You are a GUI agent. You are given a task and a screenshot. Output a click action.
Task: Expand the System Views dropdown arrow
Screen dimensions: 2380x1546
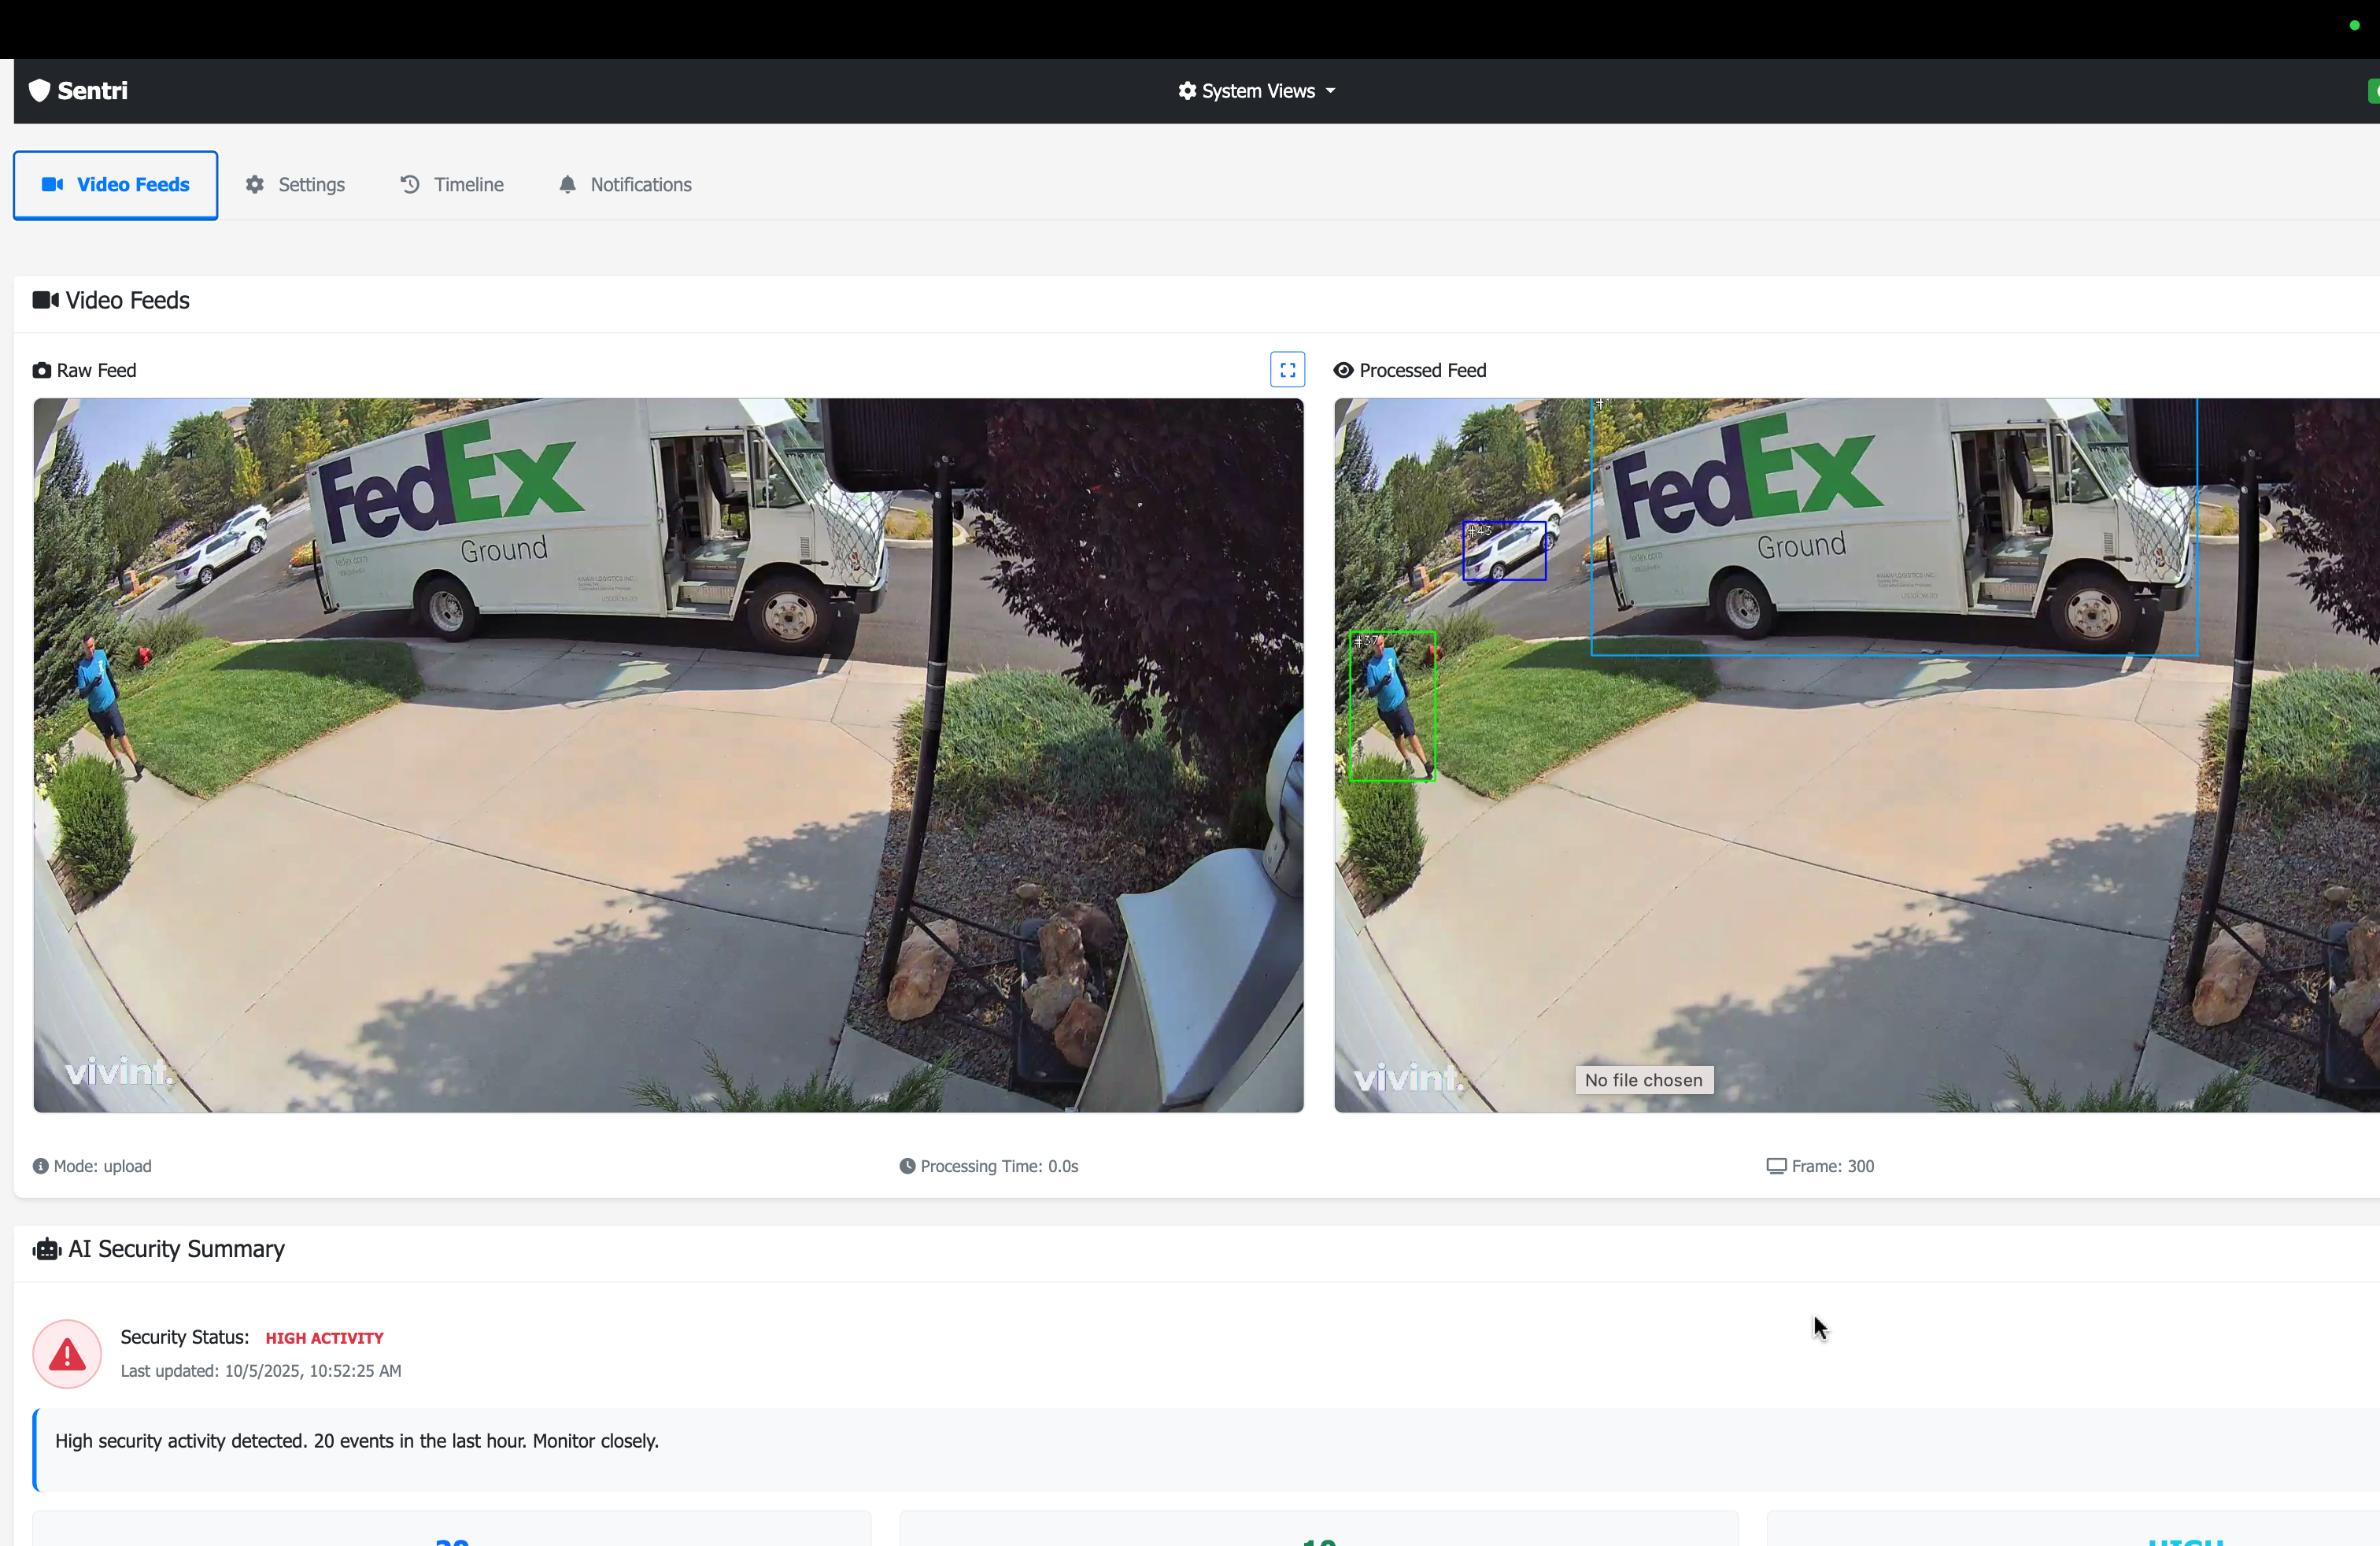[1330, 91]
